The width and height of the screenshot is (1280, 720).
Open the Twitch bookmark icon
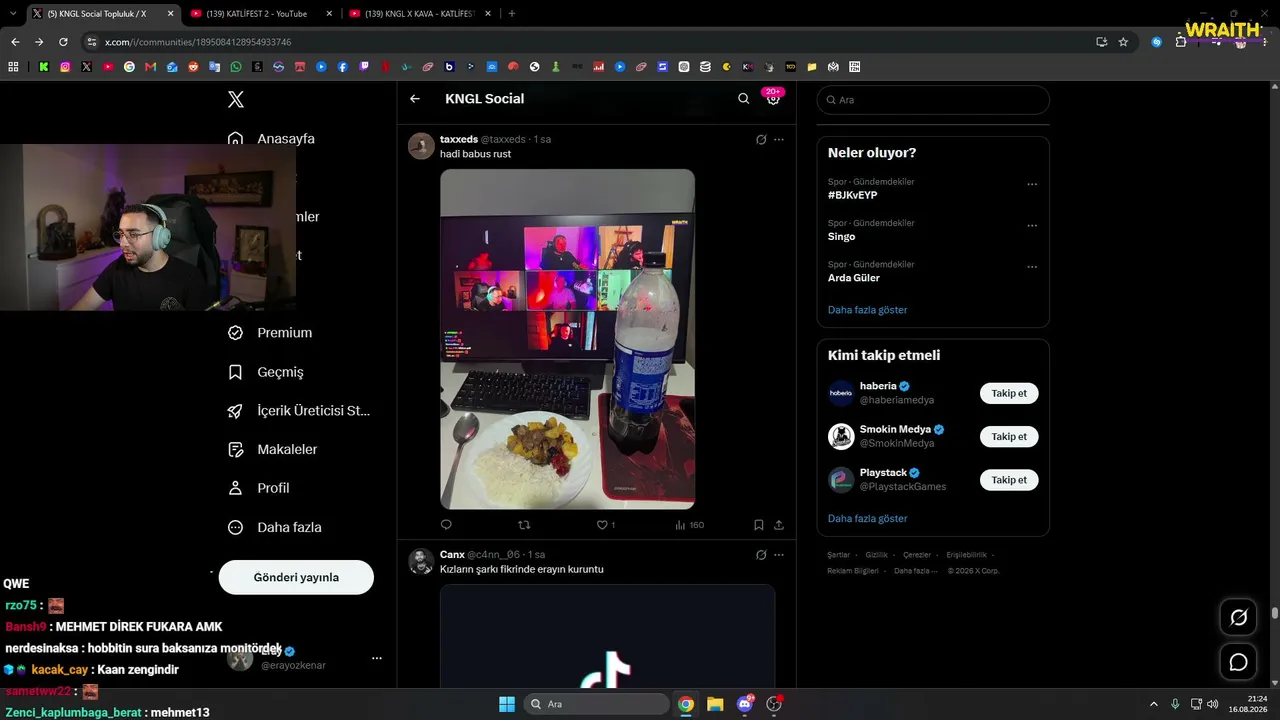pos(364,67)
